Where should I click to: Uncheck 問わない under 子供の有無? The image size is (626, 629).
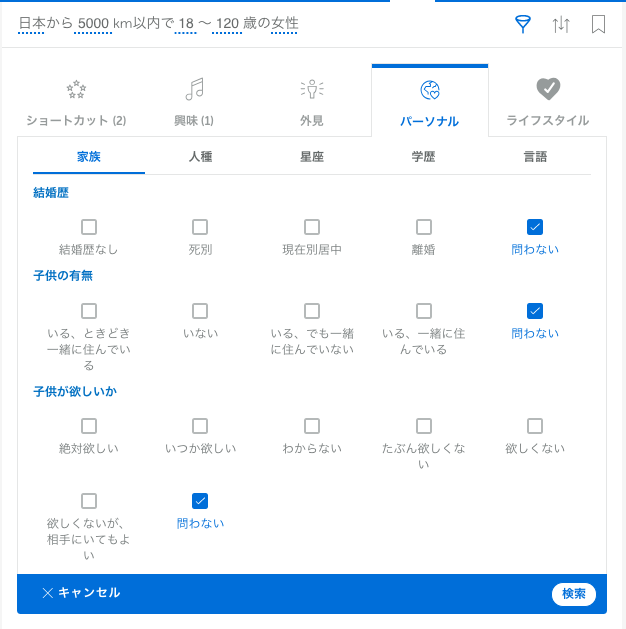tap(535, 311)
